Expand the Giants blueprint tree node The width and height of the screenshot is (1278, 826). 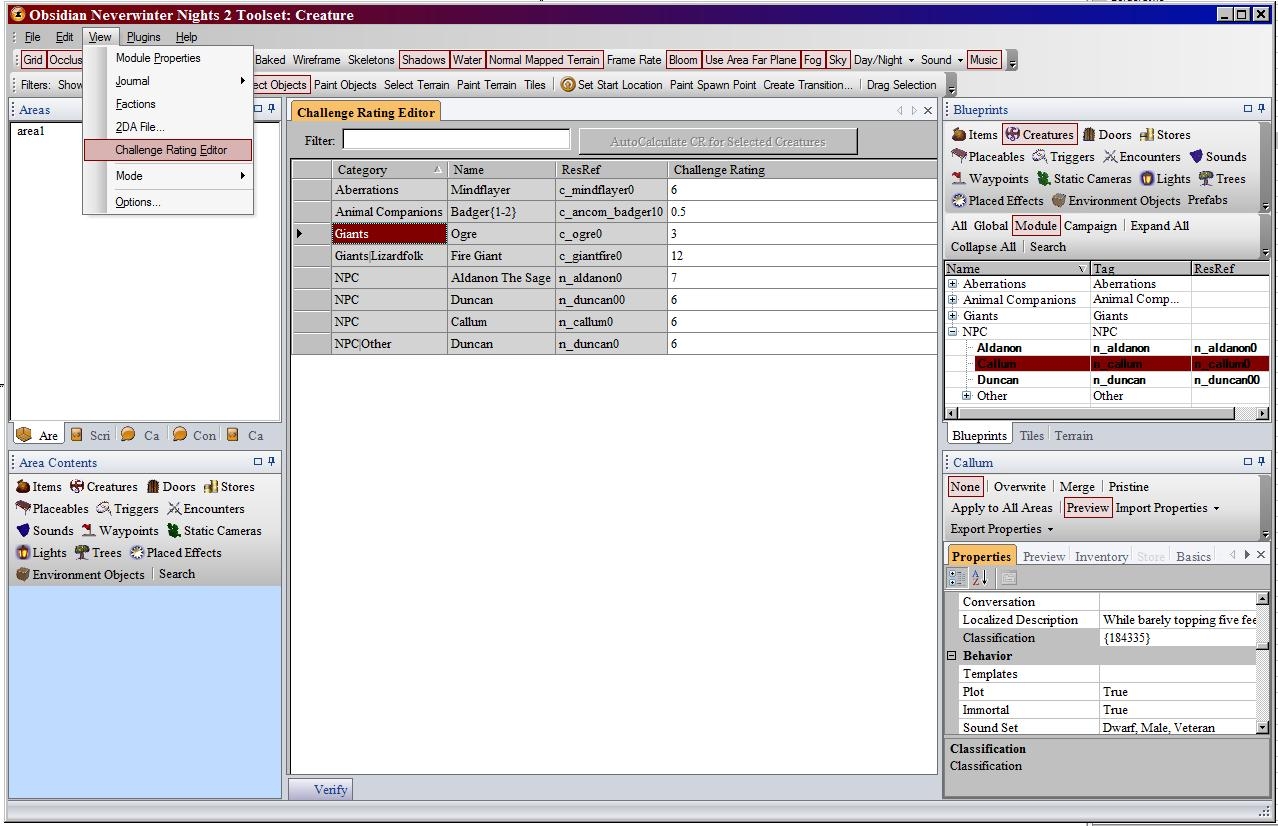coord(953,316)
